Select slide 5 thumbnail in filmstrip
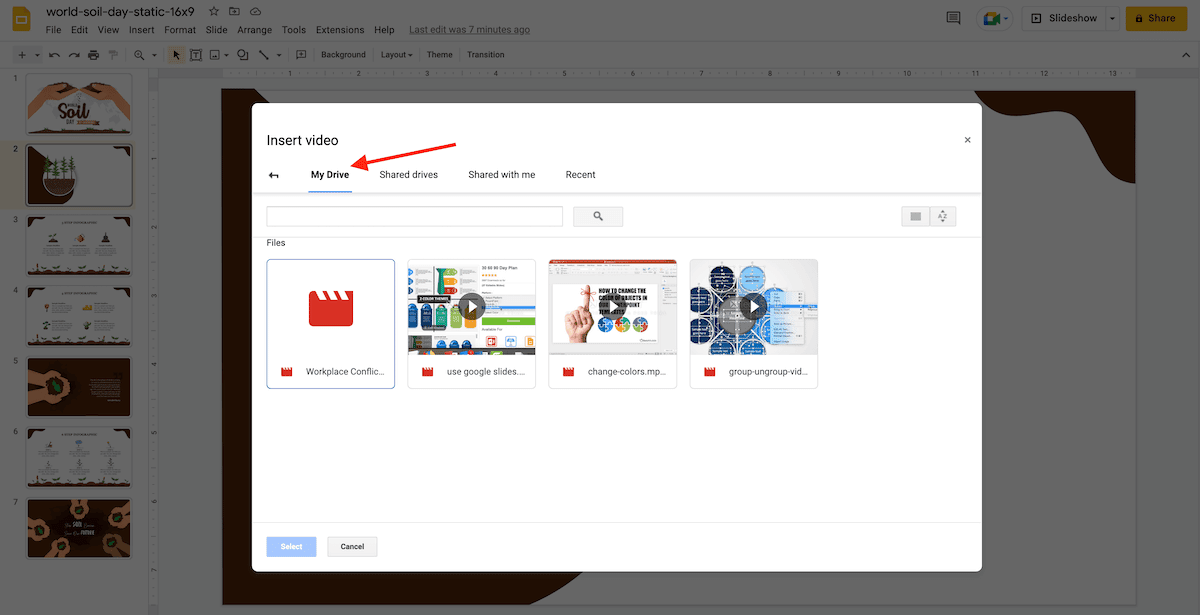1200x615 pixels. point(79,387)
